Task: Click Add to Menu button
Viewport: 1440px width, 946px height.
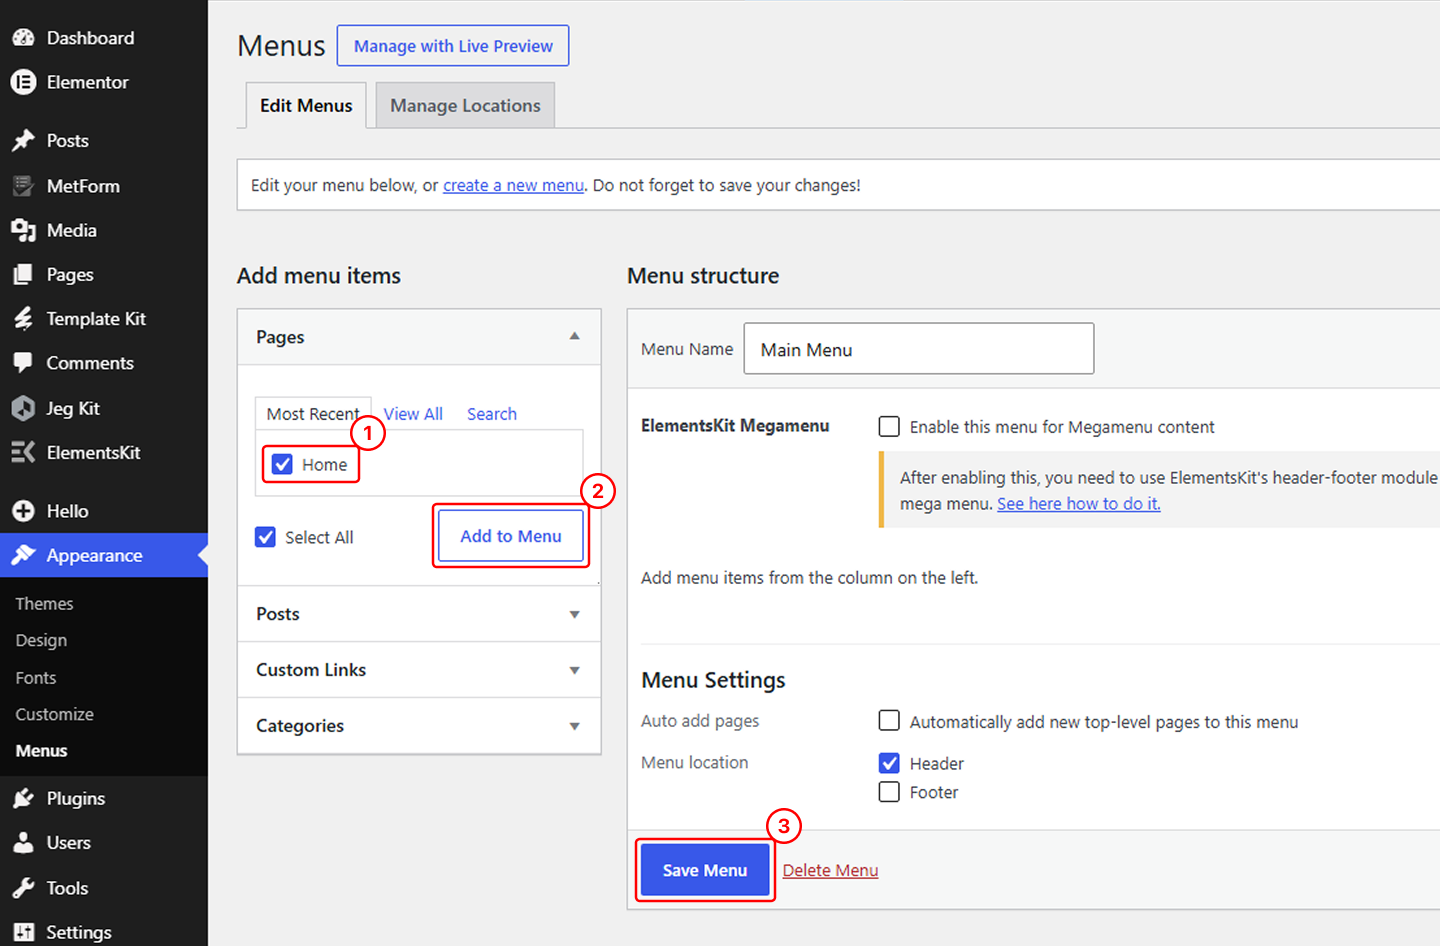Action: (511, 536)
